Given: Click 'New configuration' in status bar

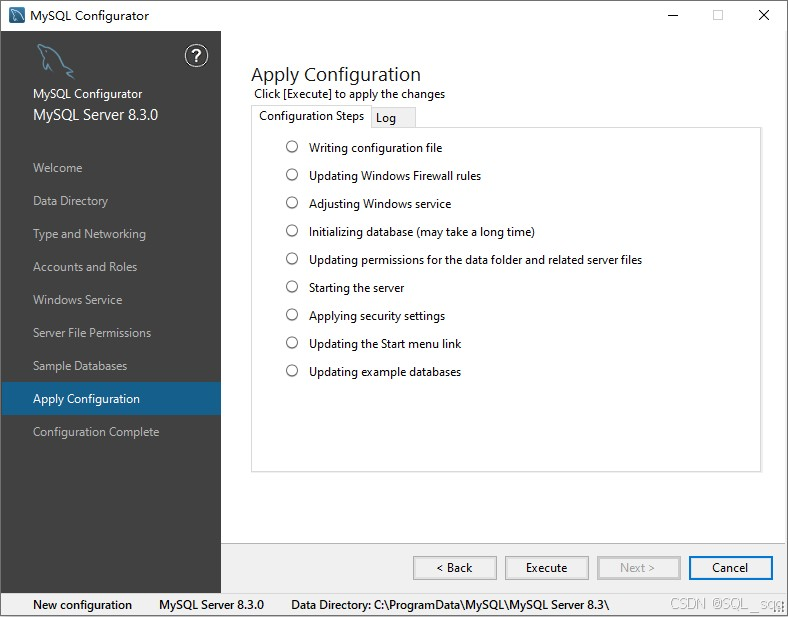Looking at the screenshot, I should coord(82,605).
